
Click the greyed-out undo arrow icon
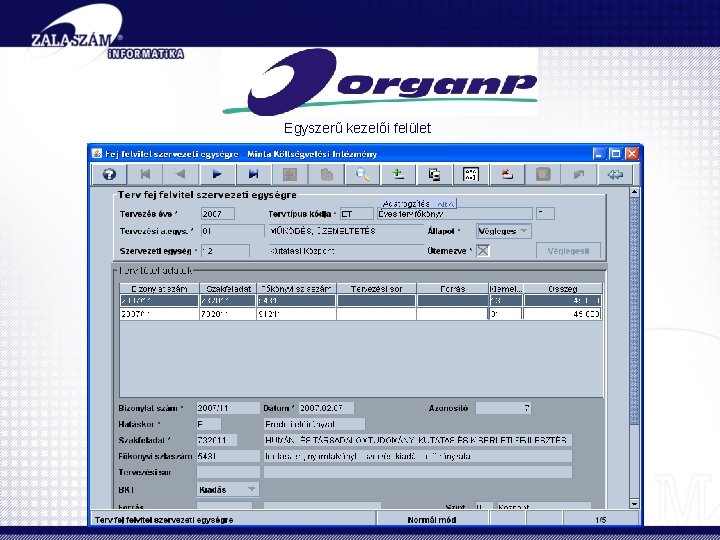(579, 174)
